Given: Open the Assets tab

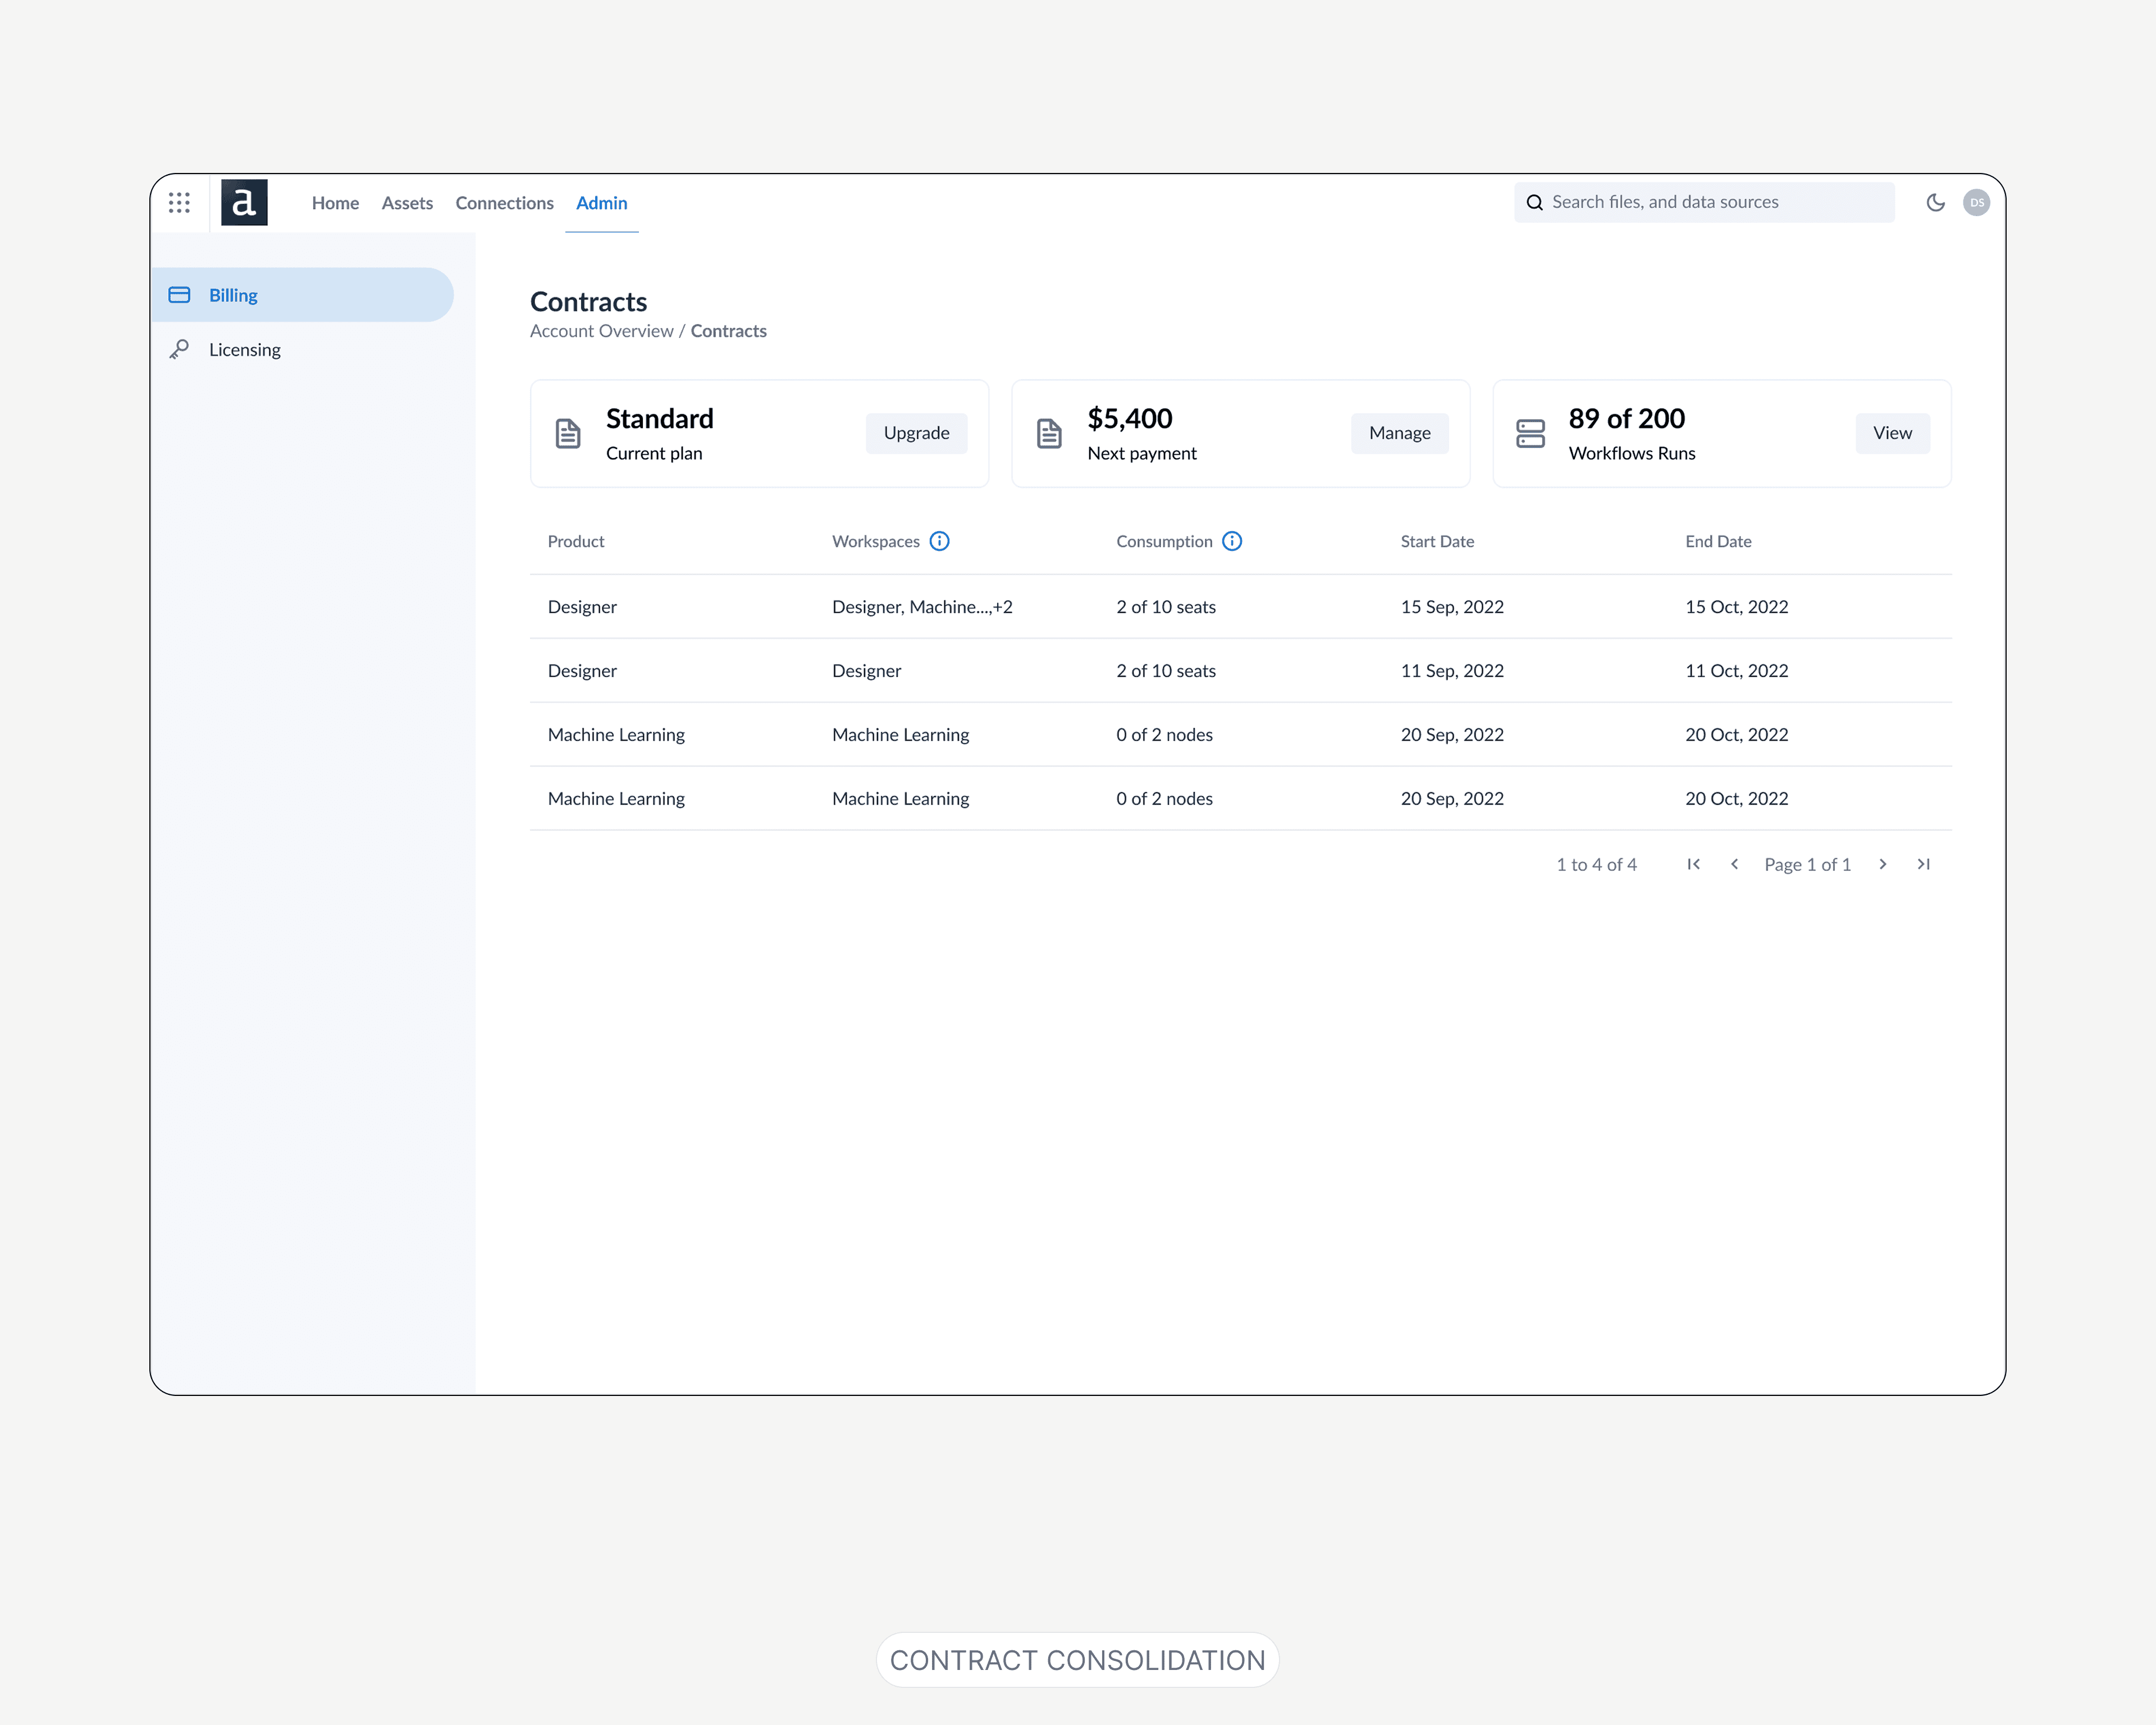Looking at the screenshot, I should (x=407, y=203).
